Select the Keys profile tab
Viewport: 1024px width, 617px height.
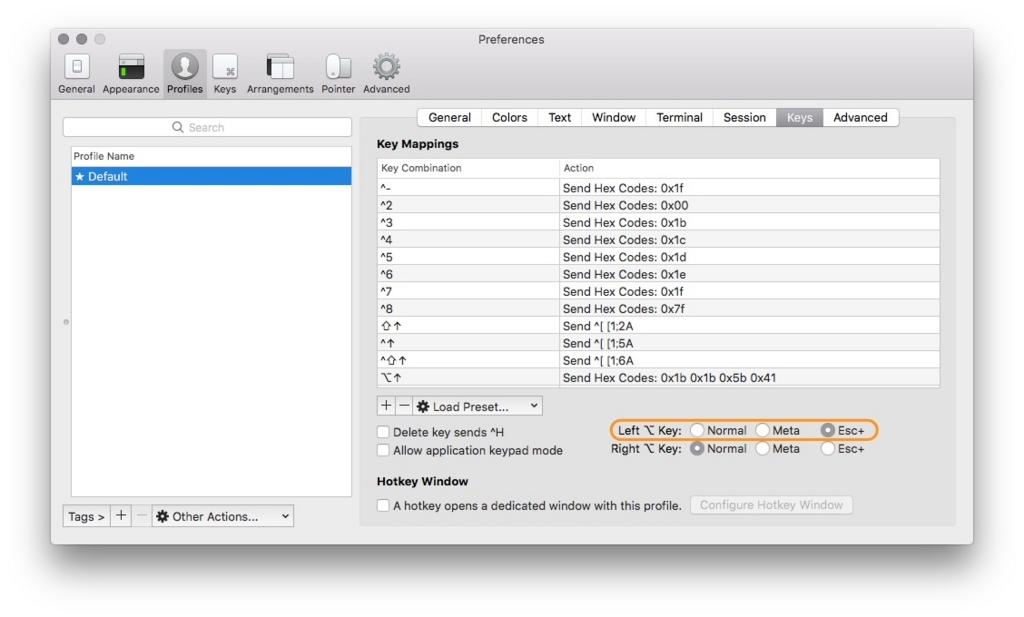[799, 118]
